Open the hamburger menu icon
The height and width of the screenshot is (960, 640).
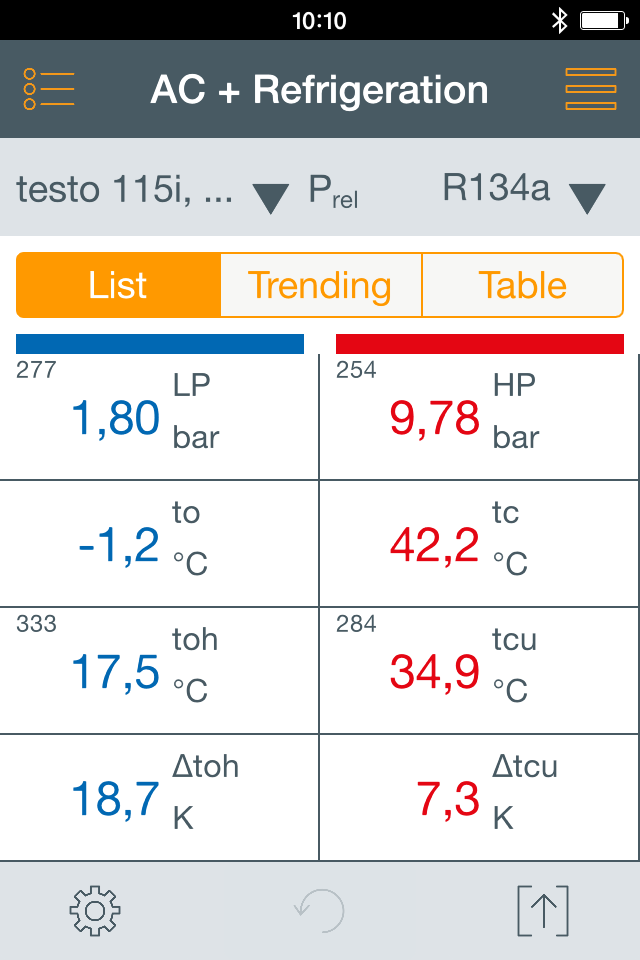[x=591, y=90]
